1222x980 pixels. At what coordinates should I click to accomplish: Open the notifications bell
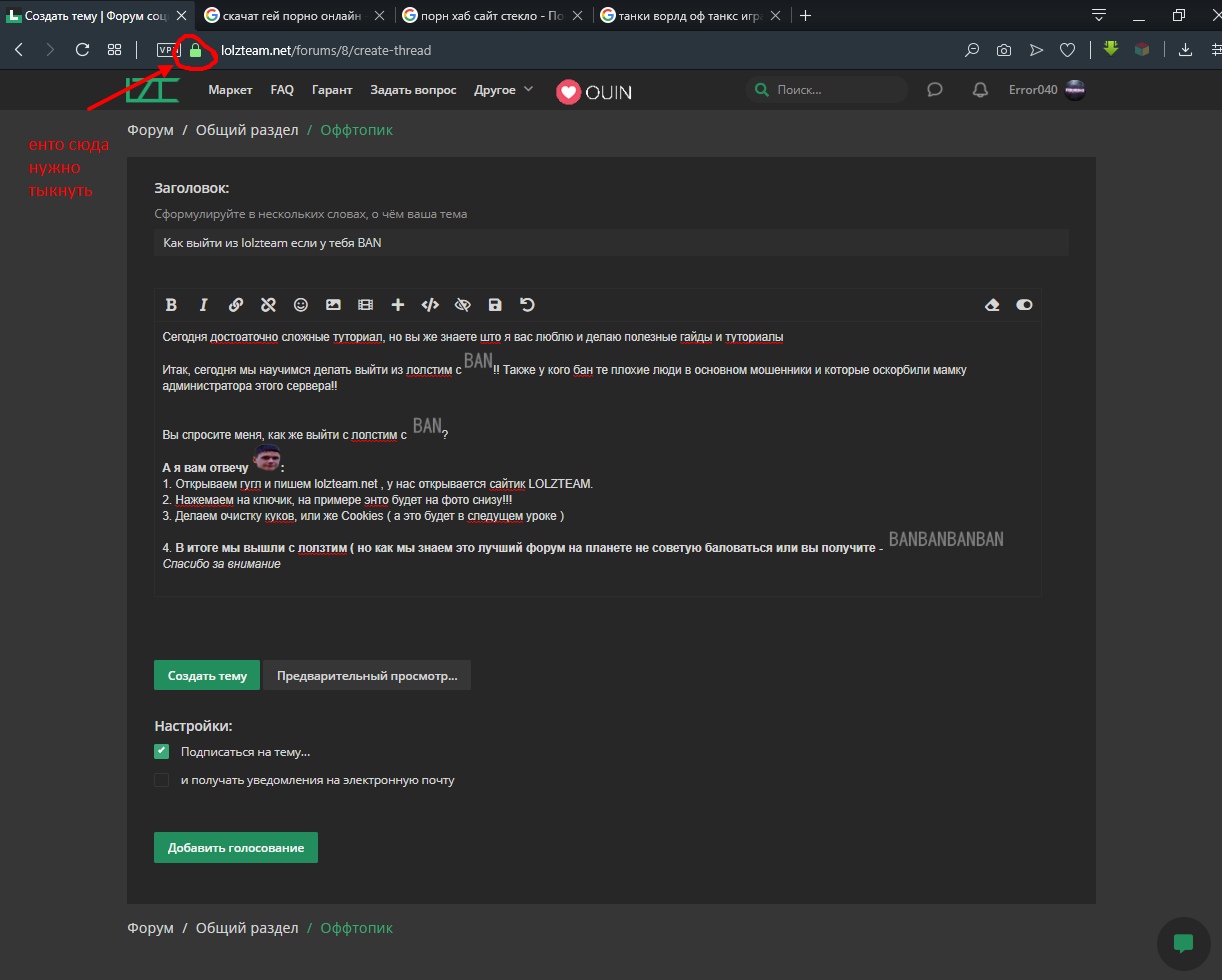click(x=981, y=90)
